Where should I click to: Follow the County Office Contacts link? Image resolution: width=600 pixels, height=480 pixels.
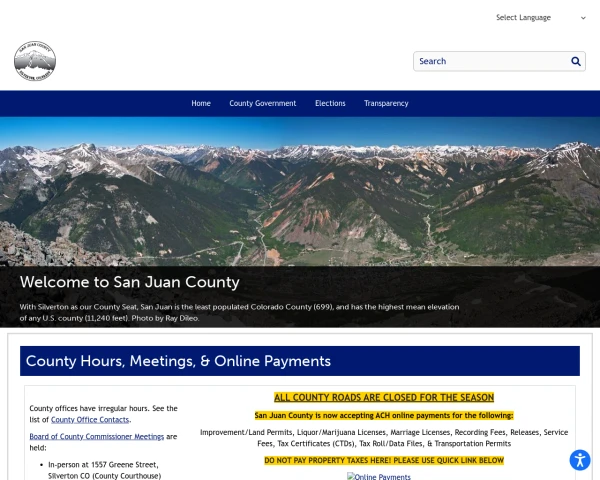[90, 420]
